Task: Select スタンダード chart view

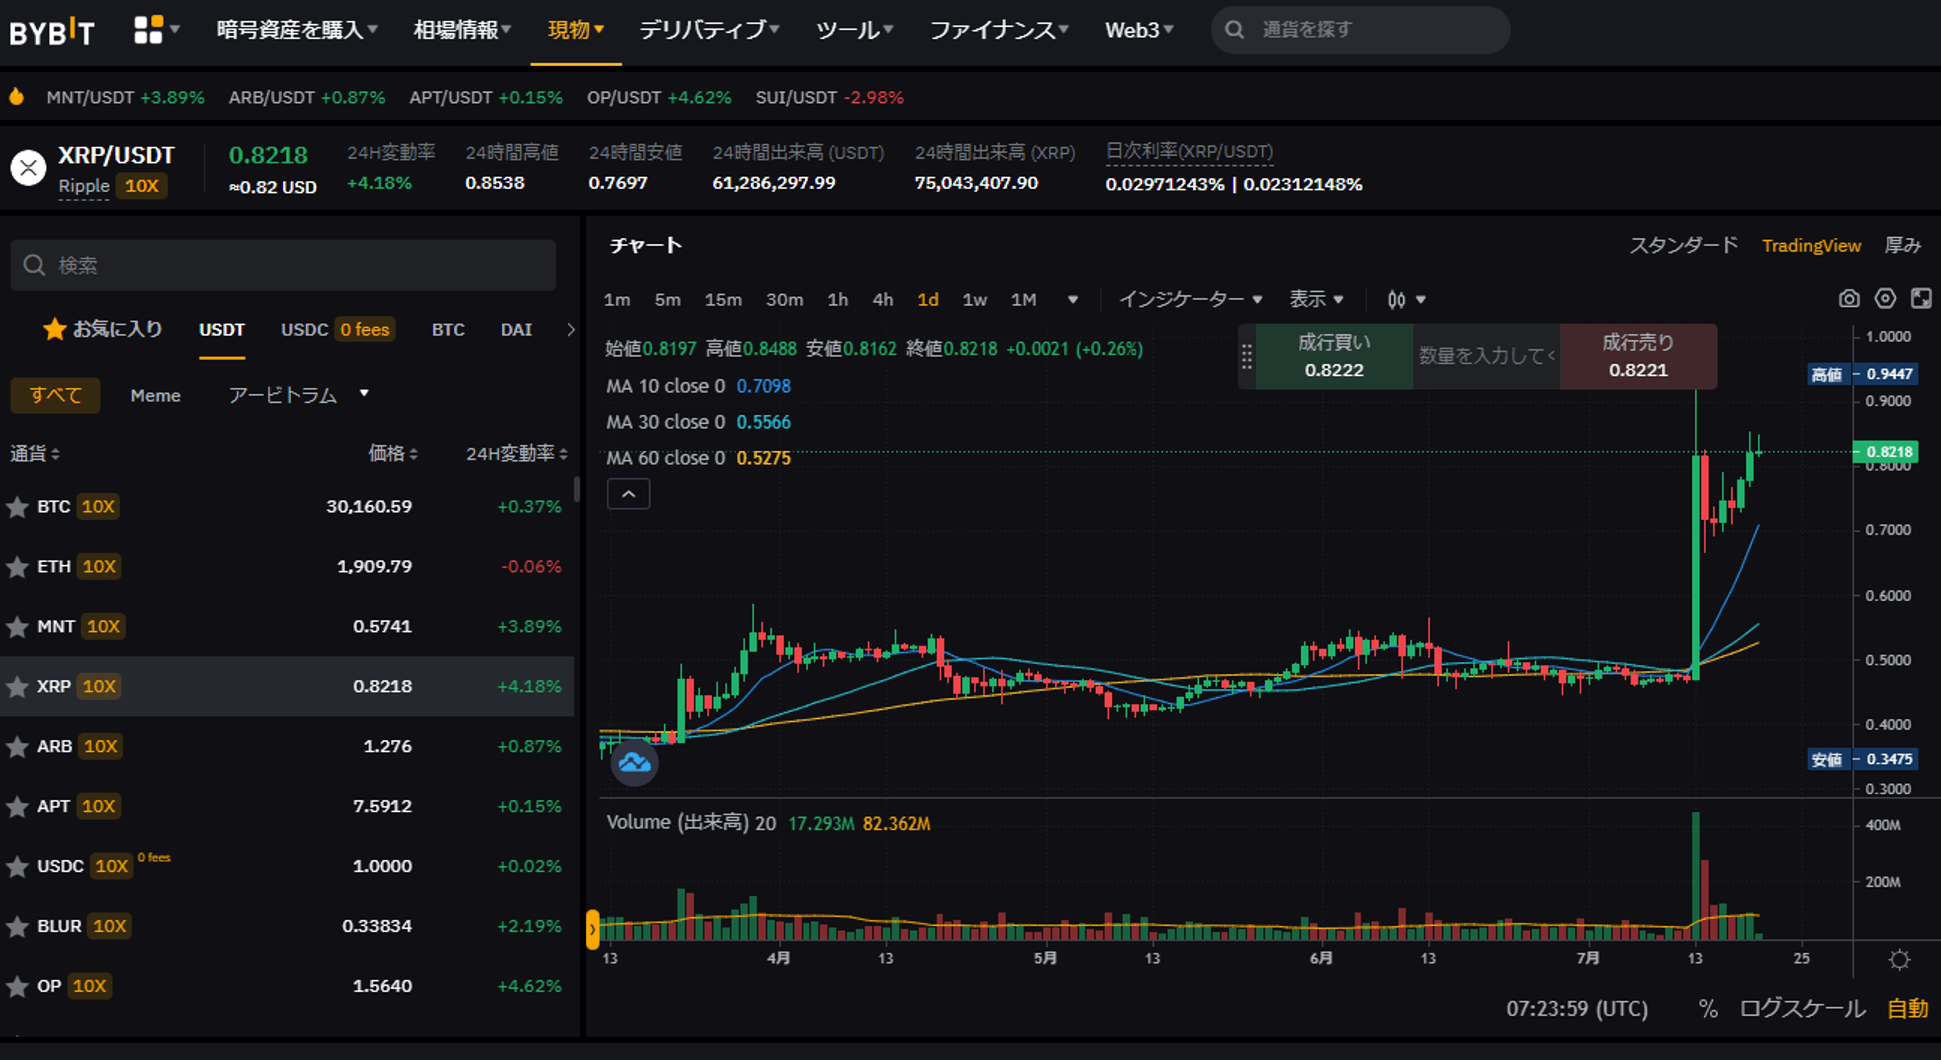Action: [1683, 245]
